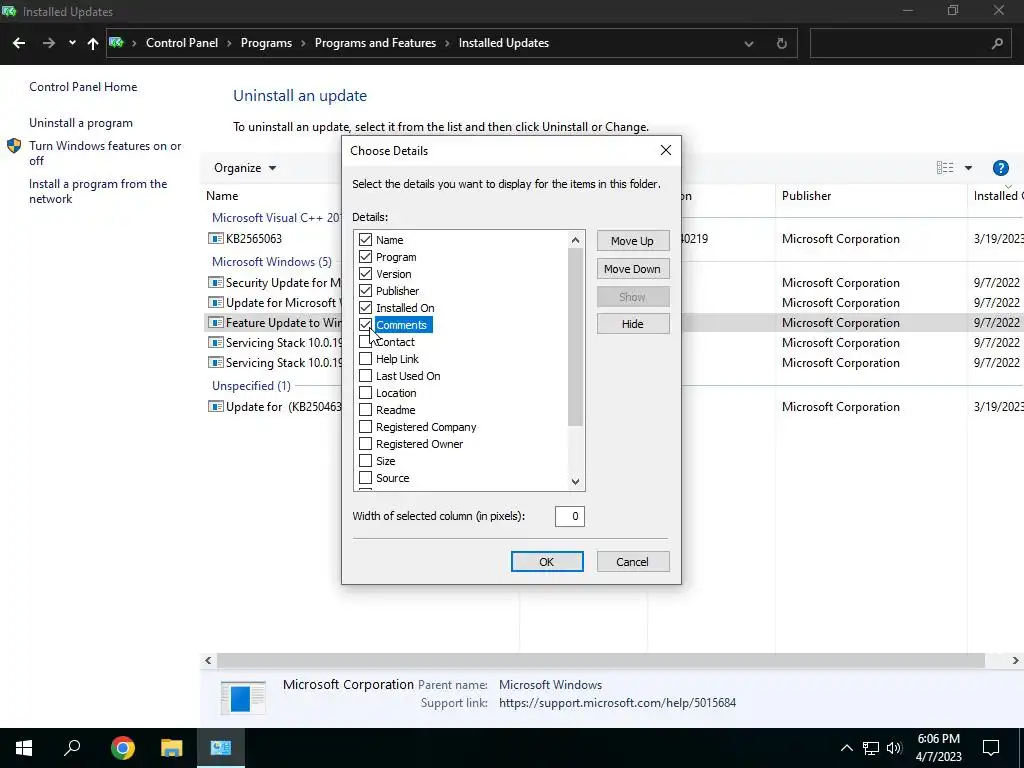This screenshot has width=1024, height=768.
Task: Open Programs and Features breadcrumb
Action: tap(375, 43)
